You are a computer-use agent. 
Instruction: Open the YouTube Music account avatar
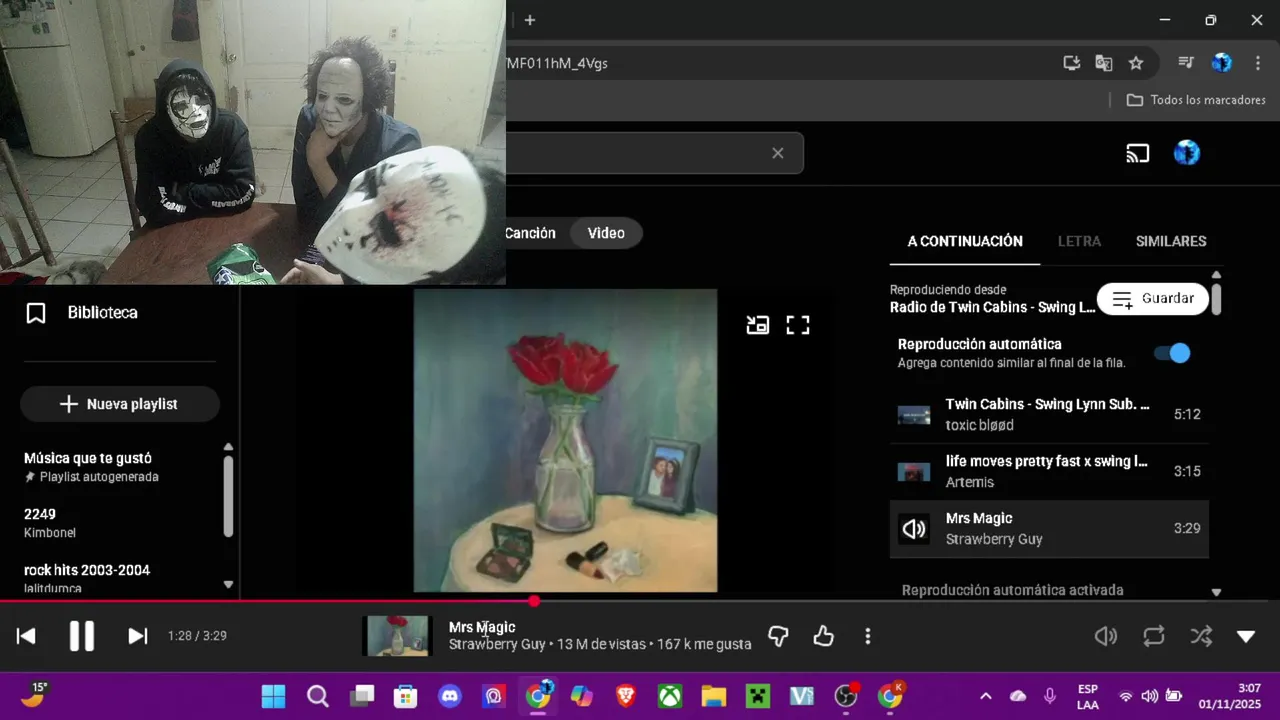(x=1186, y=153)
